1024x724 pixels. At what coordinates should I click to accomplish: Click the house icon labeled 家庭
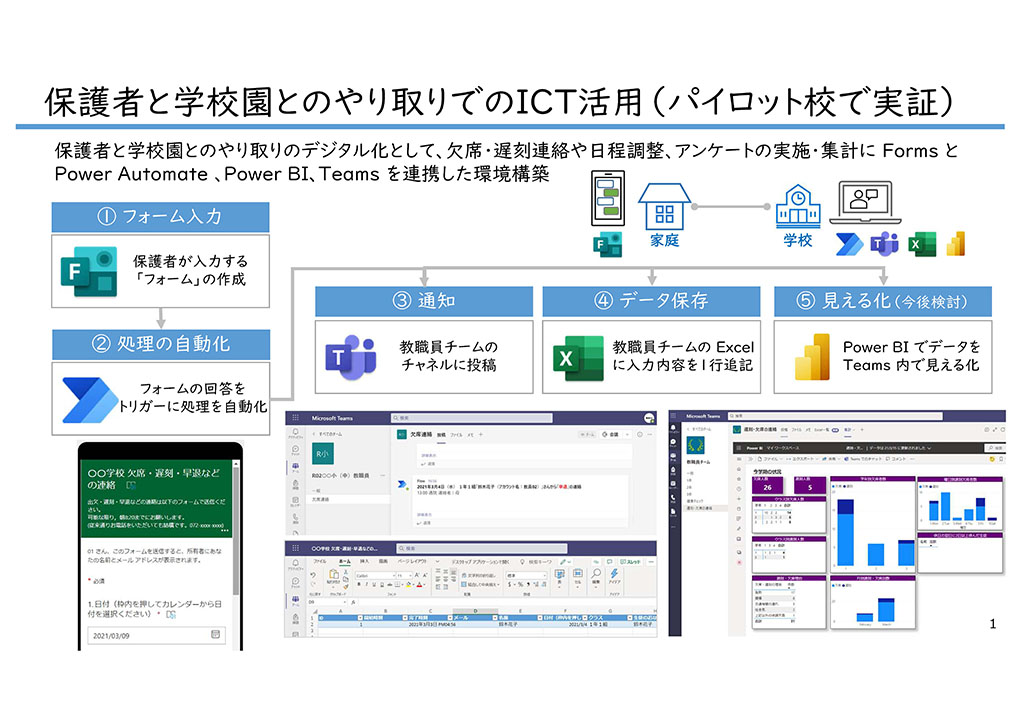tap(664, 207)
